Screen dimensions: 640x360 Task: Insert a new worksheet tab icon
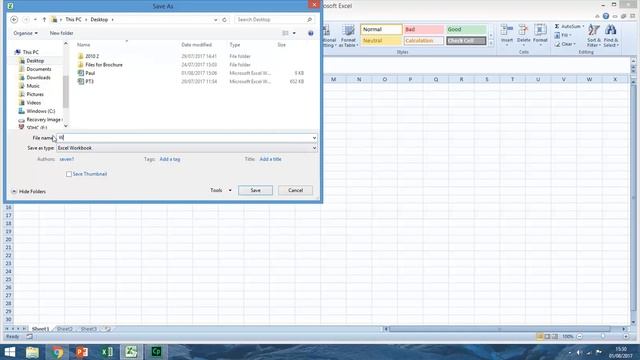[x=107, y=329]
